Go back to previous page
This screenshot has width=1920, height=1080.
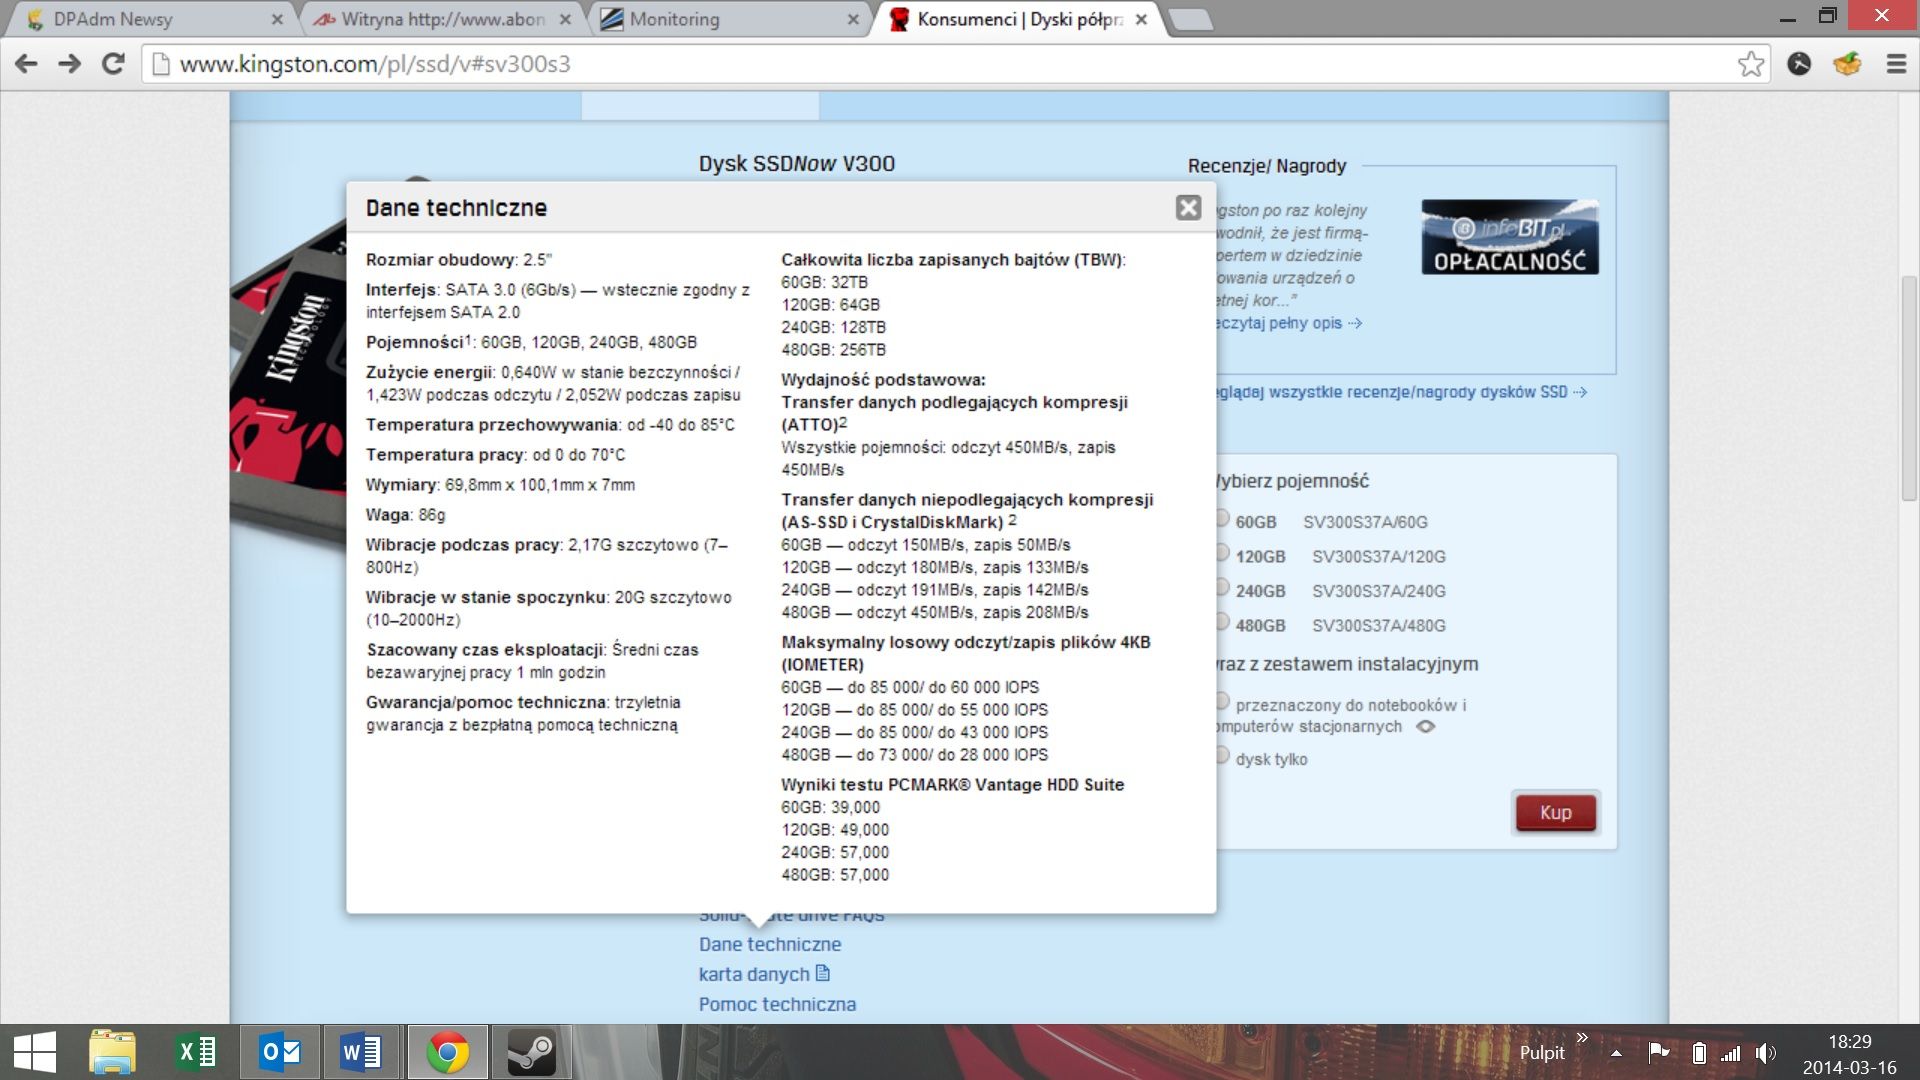pyautogui.click(x=27, y=64)
